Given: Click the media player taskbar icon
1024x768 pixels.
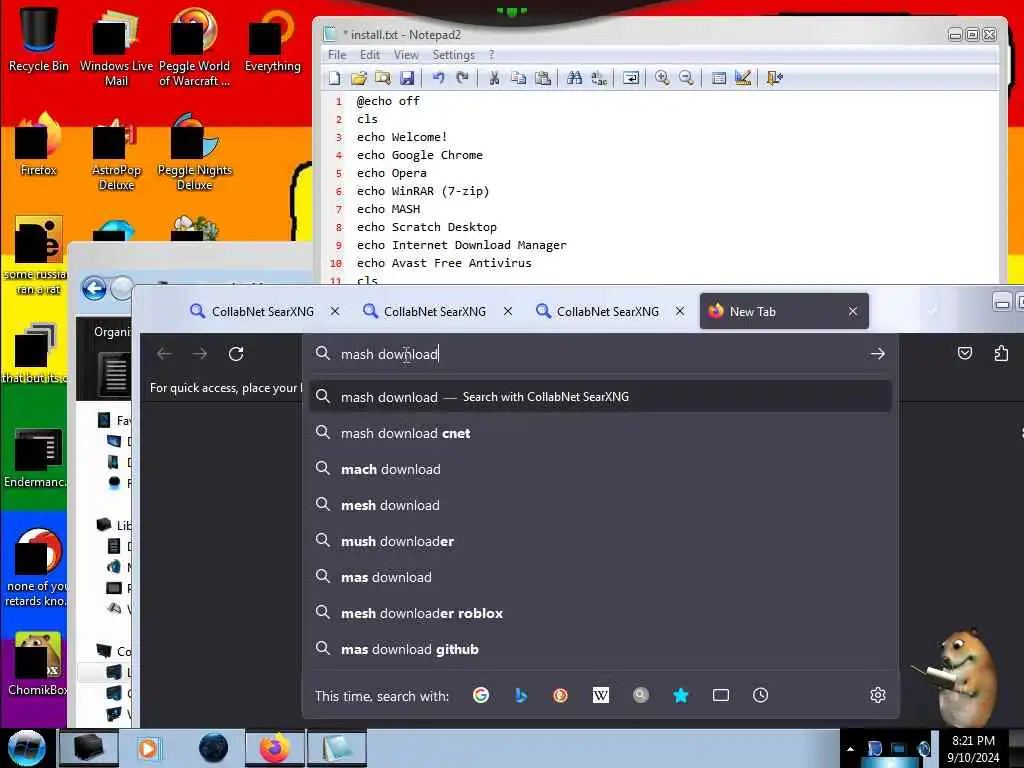Looking at the screenshot, I should pyautogui.click(x=150, y=748).
